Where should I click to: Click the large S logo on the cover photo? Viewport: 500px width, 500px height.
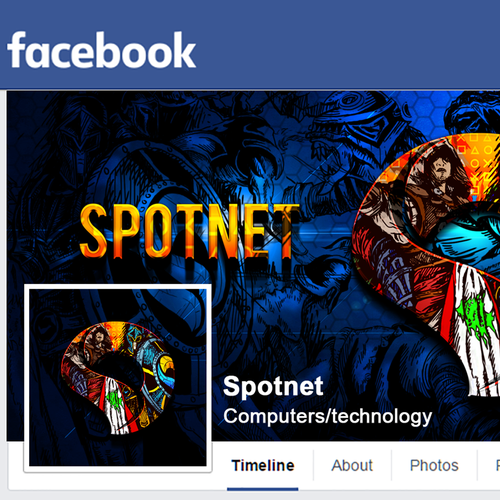427,265
